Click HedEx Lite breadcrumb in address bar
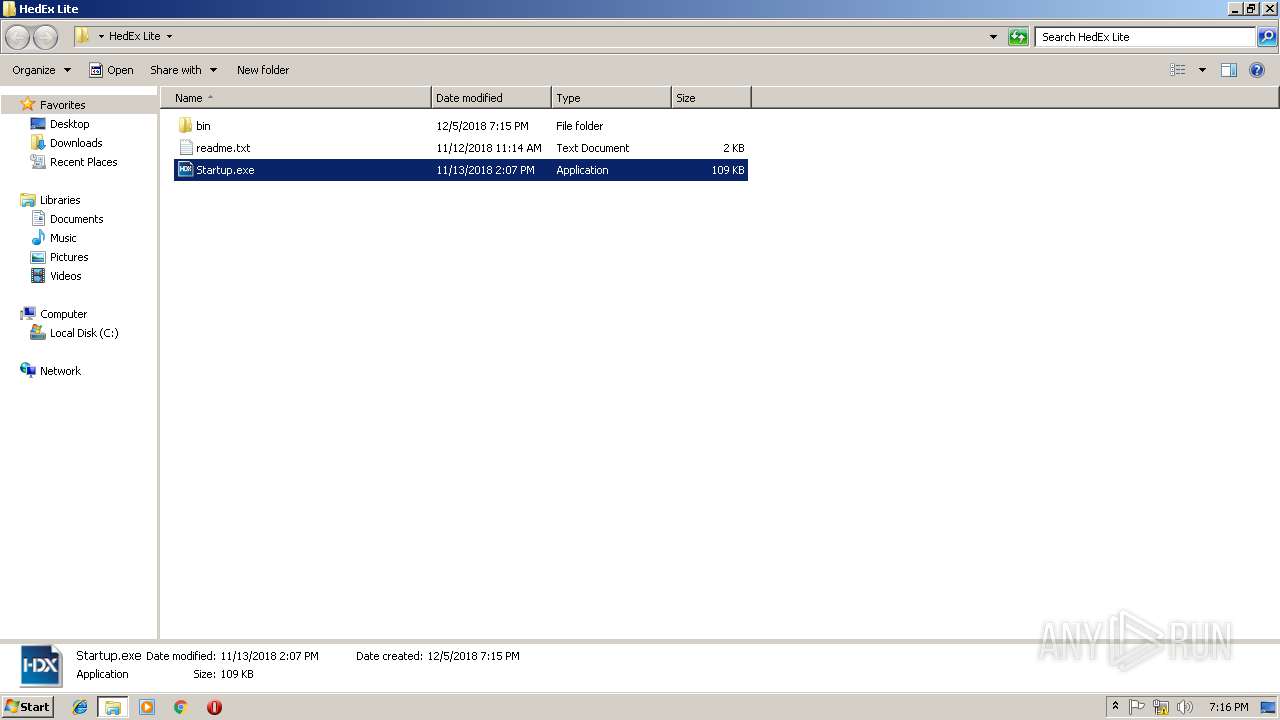This screenshot has width=1280, height=720. click(134, 37)
